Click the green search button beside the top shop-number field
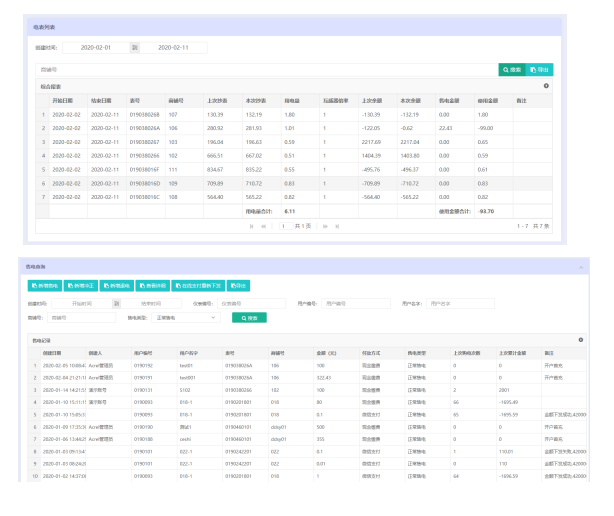 tap(512, 70)
